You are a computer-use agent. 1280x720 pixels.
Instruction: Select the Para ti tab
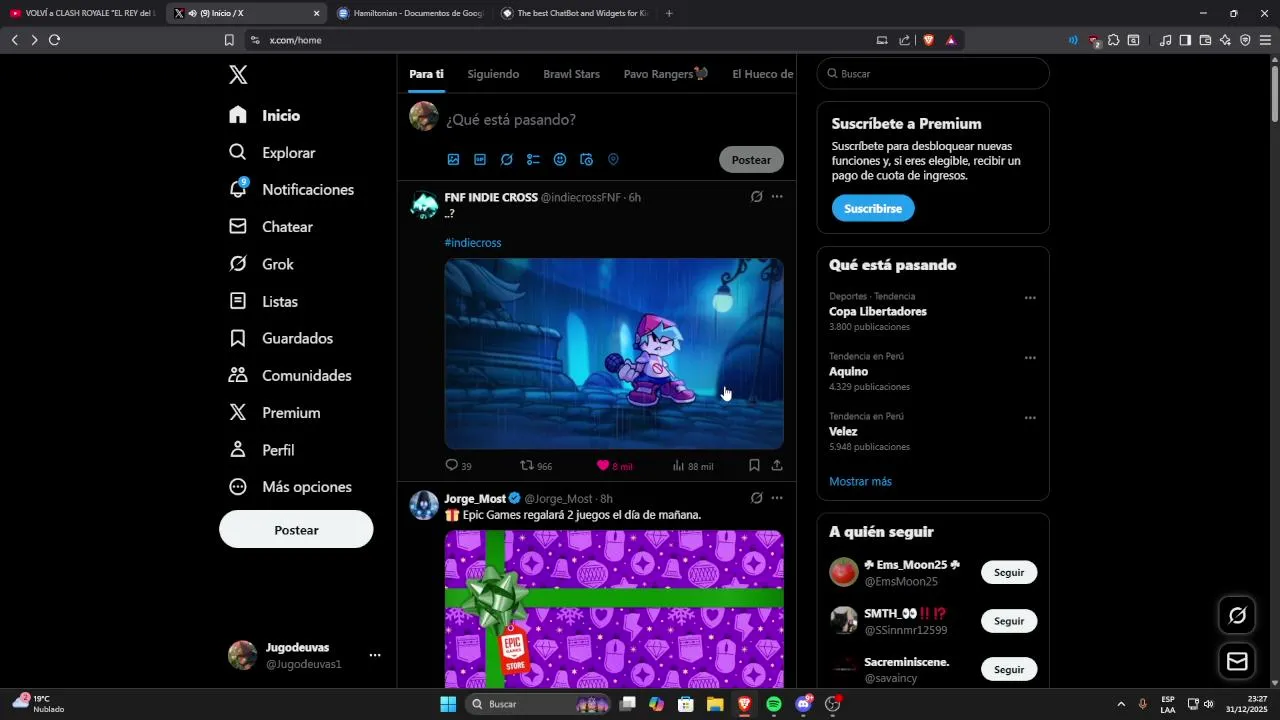coord(426,74)
